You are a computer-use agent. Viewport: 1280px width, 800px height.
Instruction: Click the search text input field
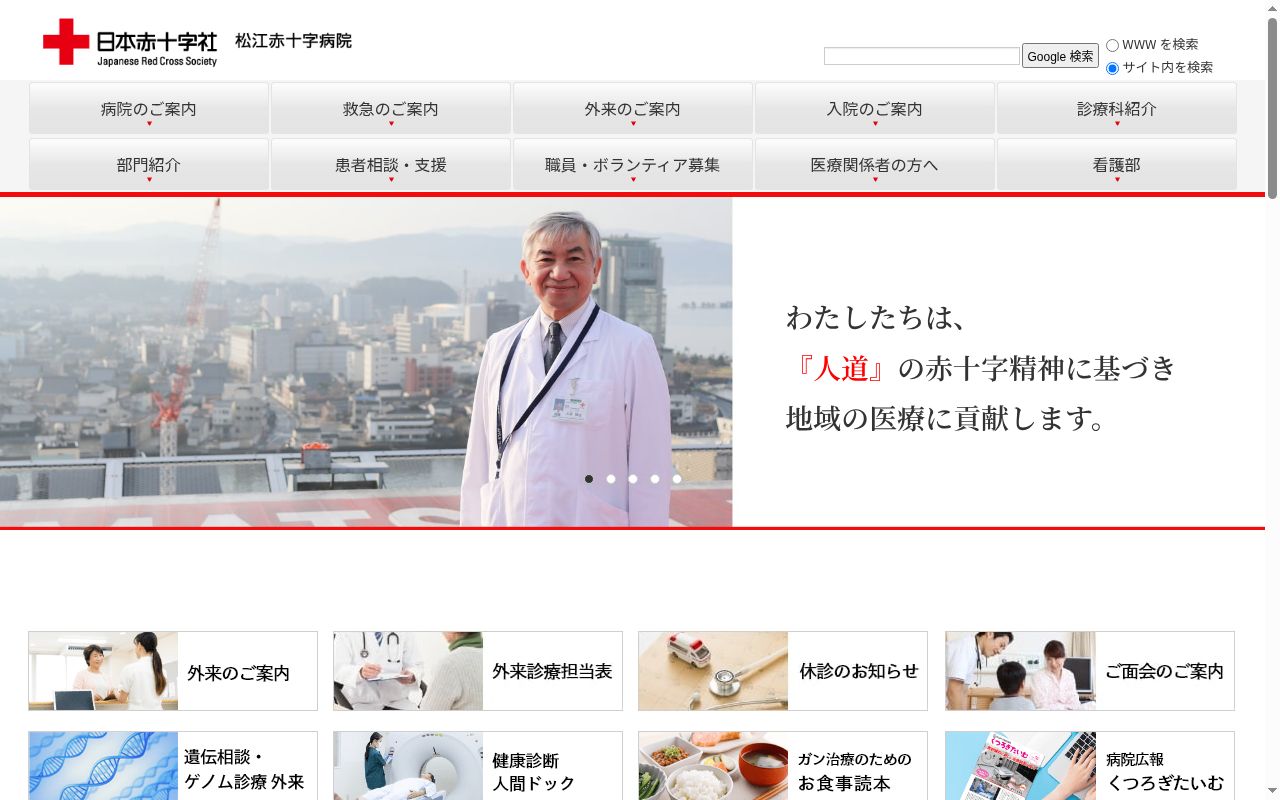pyautogui.click(x=922, y=56)
